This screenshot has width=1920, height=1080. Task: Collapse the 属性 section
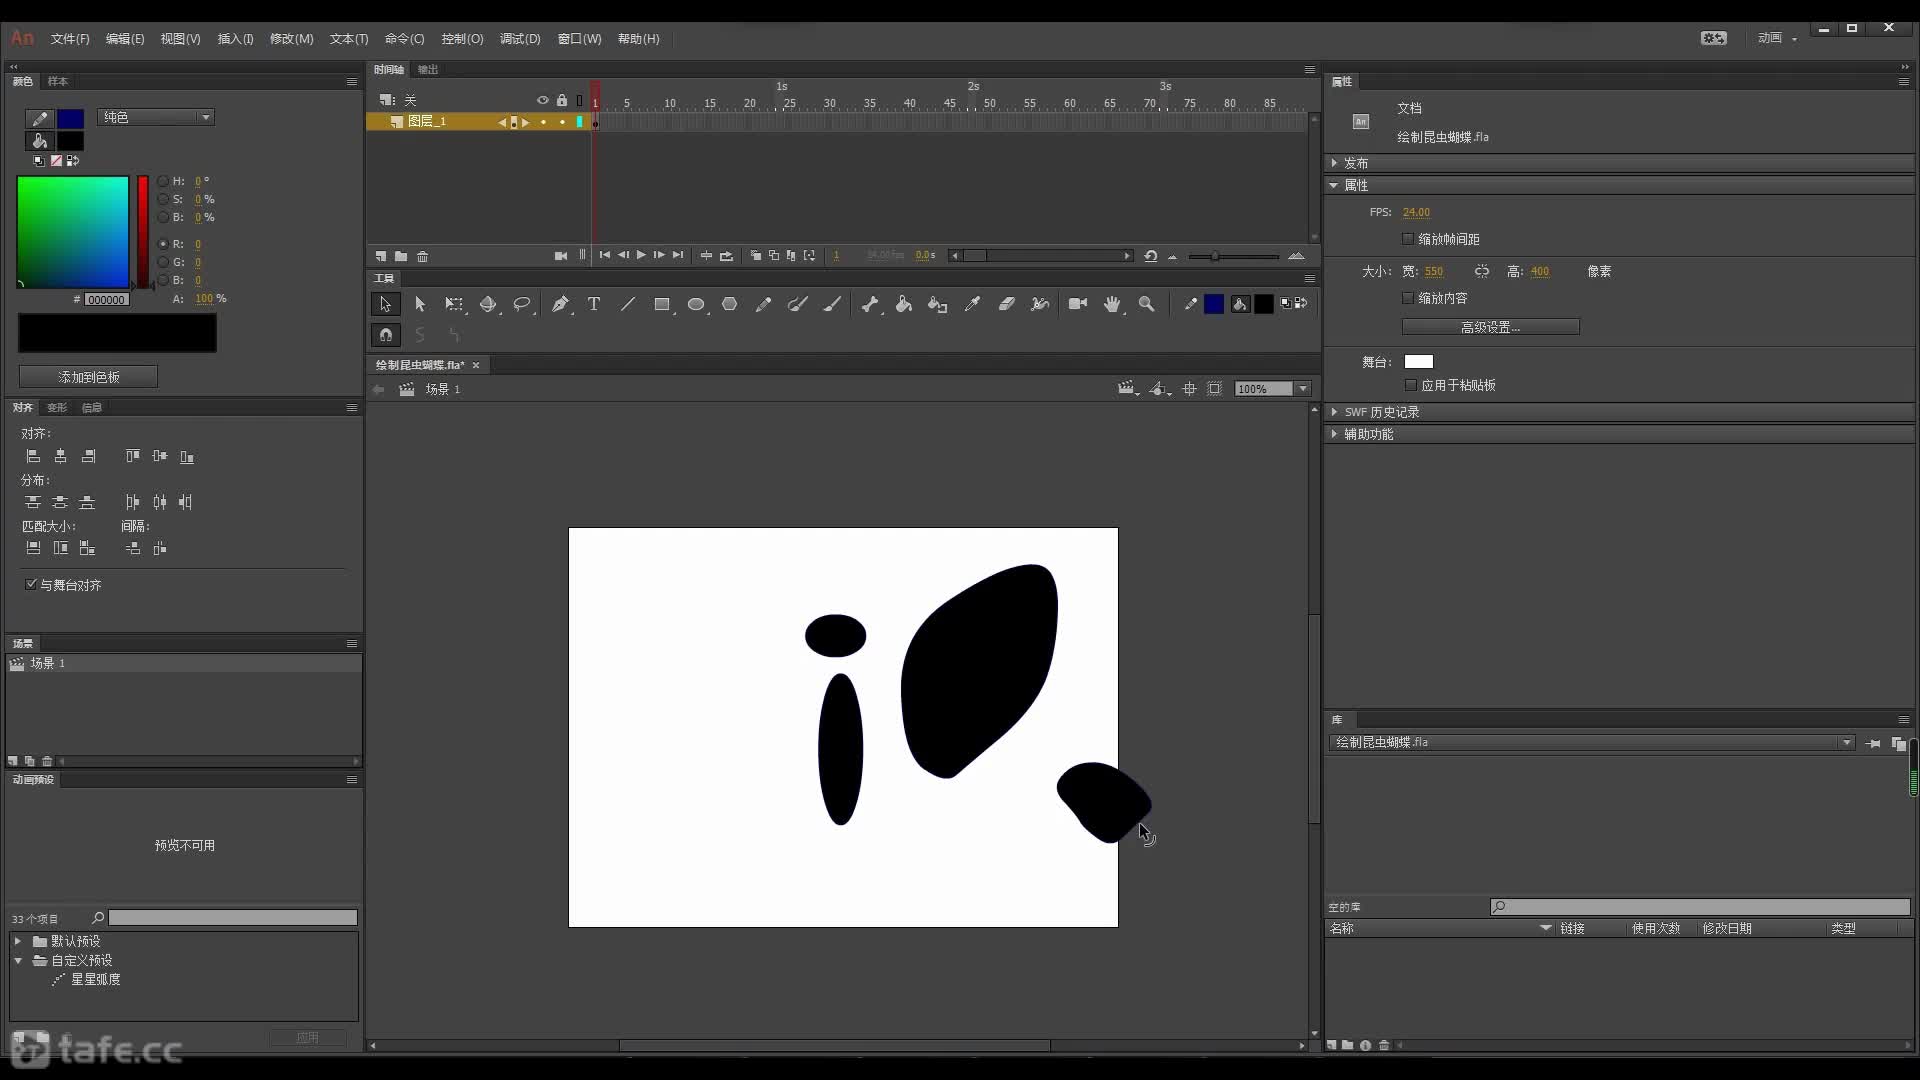pos(1334,185)
